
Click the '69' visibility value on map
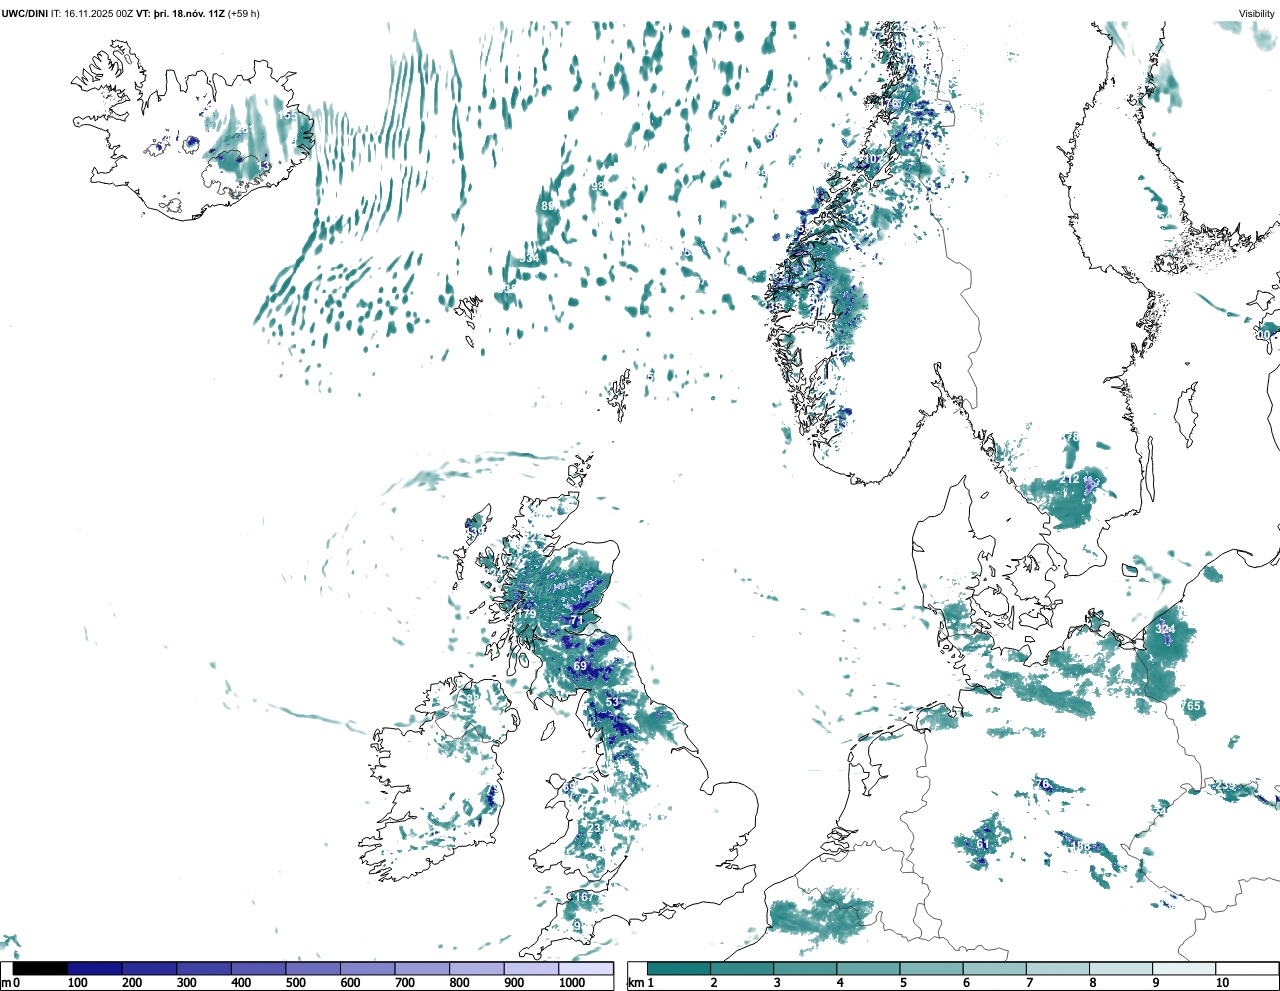click(580, 666)
